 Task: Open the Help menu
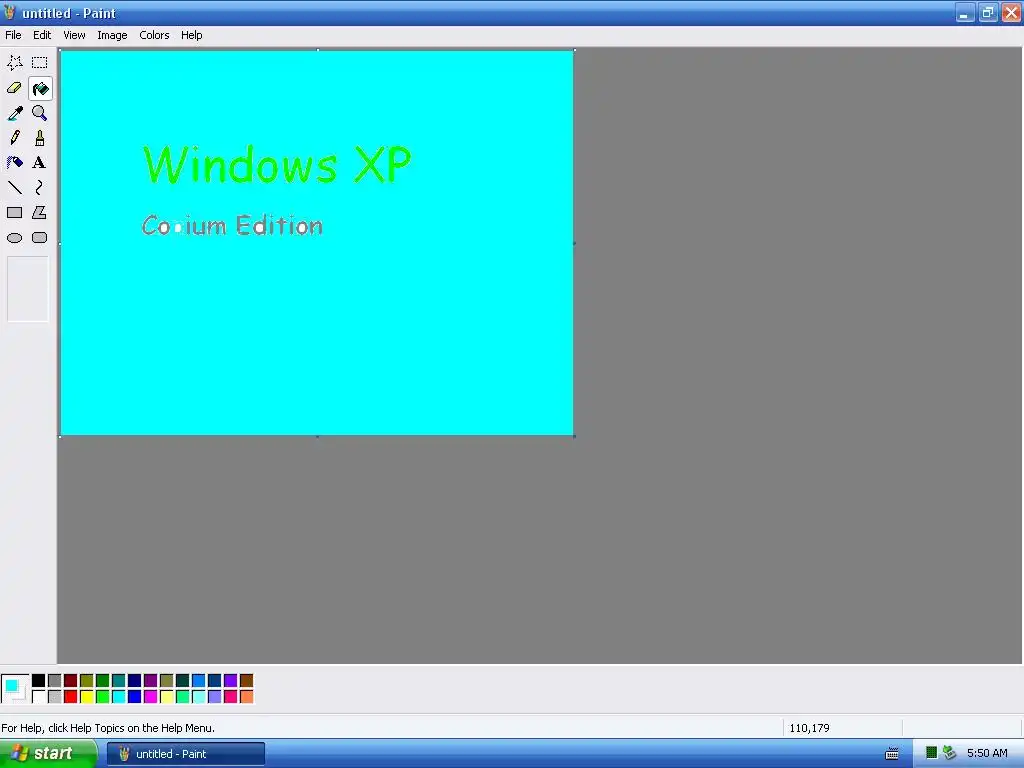191,35
